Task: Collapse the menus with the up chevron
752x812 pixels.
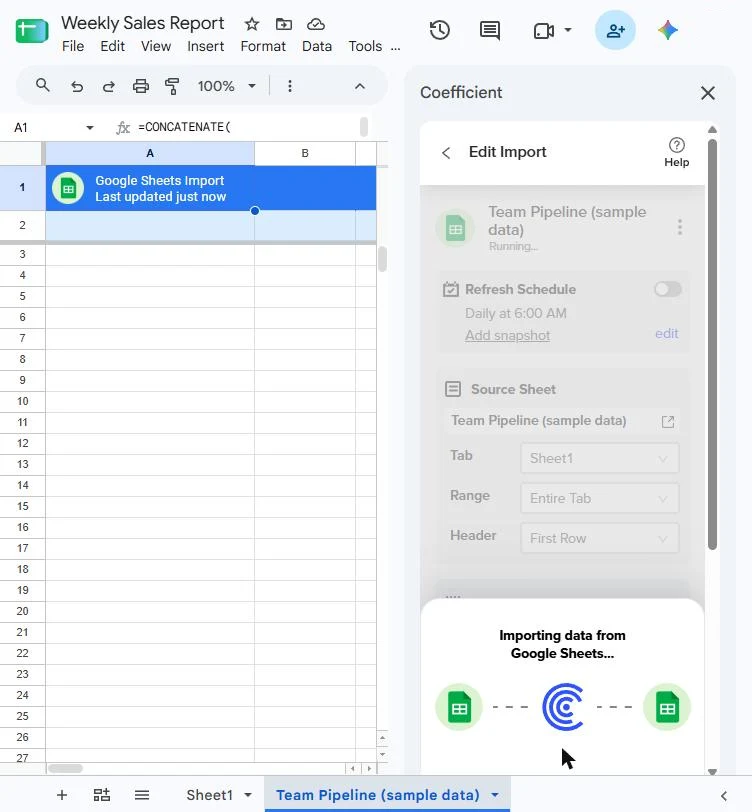Action: coord(359,86)
